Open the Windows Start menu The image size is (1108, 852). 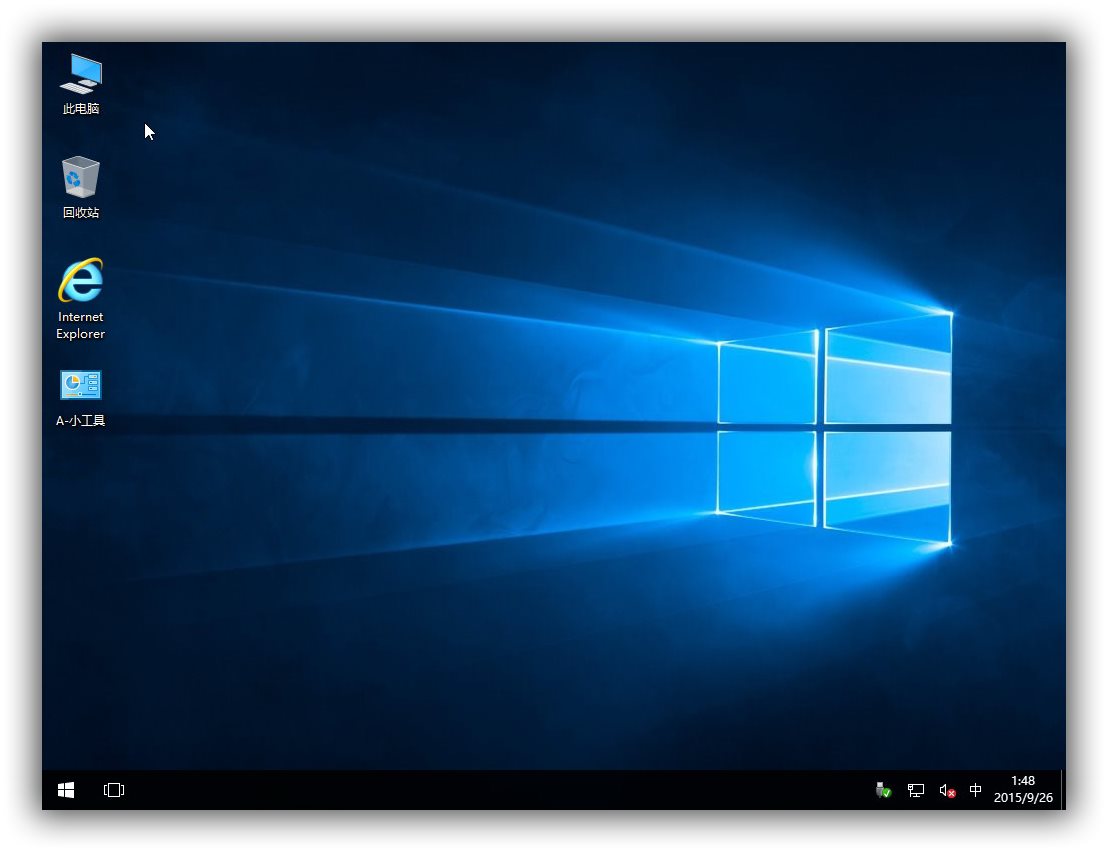click(66, 790)
